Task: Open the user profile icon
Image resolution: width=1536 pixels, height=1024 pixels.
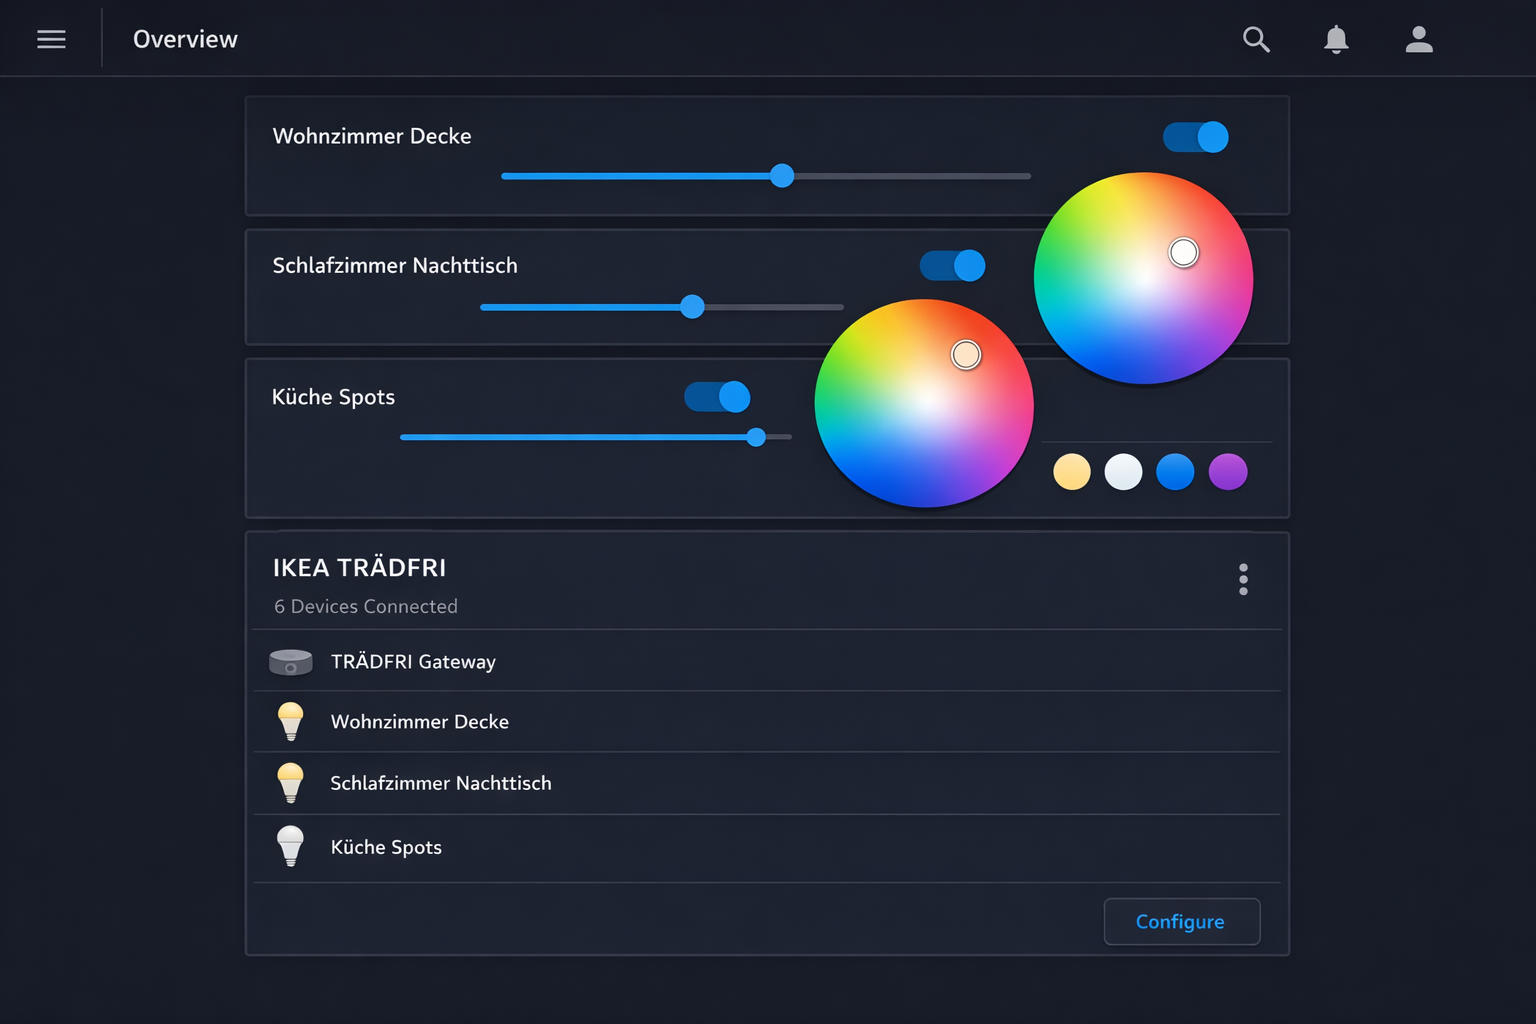Action: coord(1418,39)
